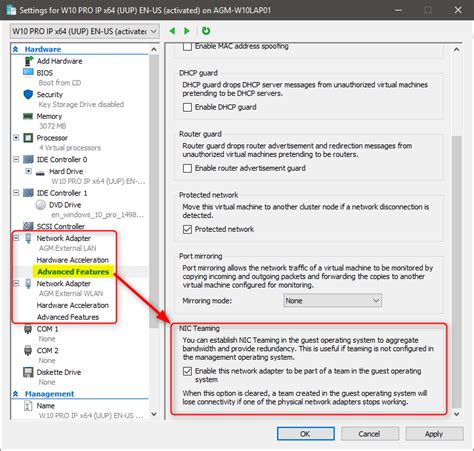The height and width of the screenshot is (451, 474).
Task: Open the virtual machine selector dropdown
Action: click(85, 31)
